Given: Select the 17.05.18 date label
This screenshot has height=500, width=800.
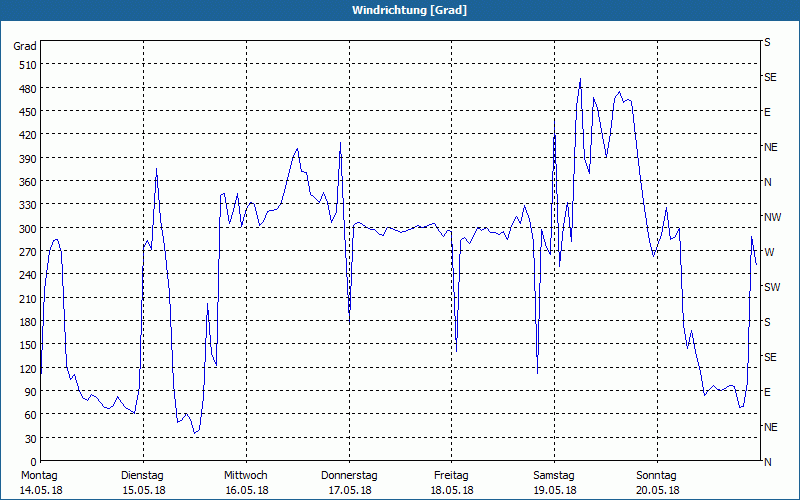Looking at the screenshot, I should (x=350, y=490).
